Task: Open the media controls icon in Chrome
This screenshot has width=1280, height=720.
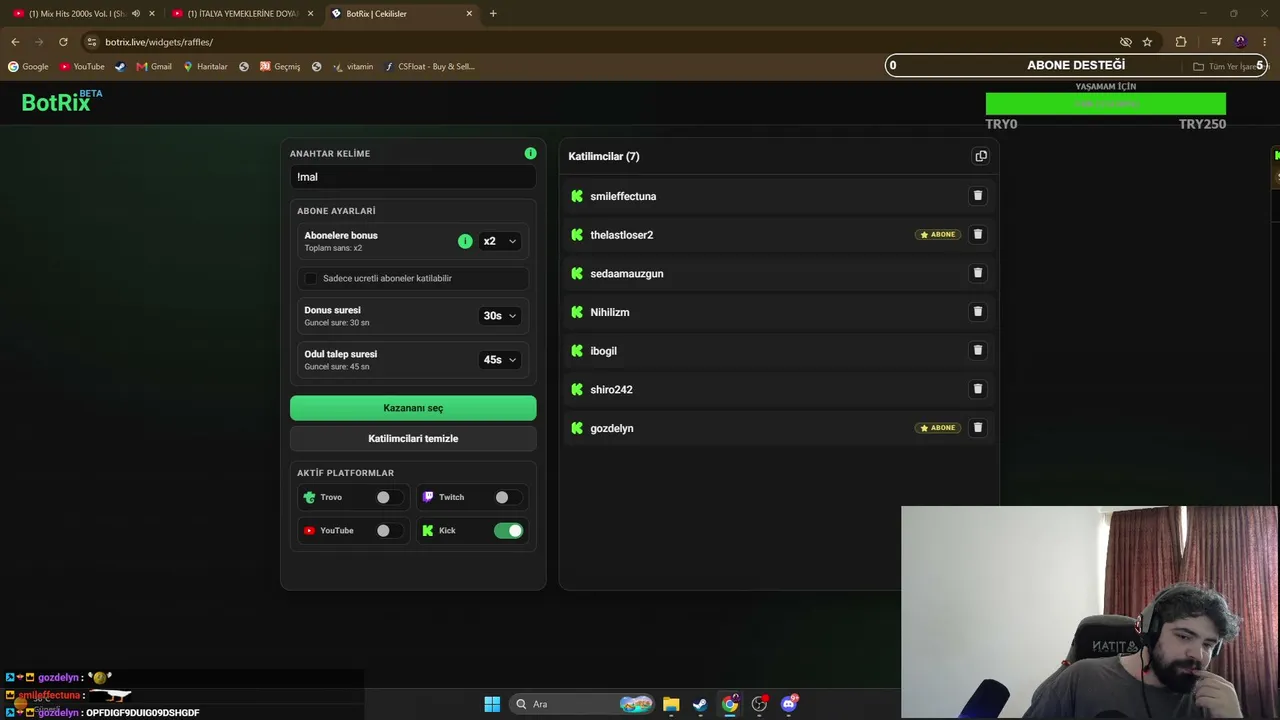Action: [x=1216, y=42]
